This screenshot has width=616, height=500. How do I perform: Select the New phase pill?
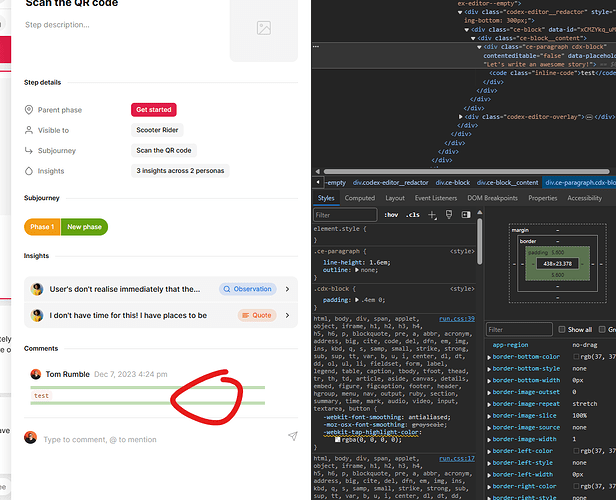tap(84, 227)
